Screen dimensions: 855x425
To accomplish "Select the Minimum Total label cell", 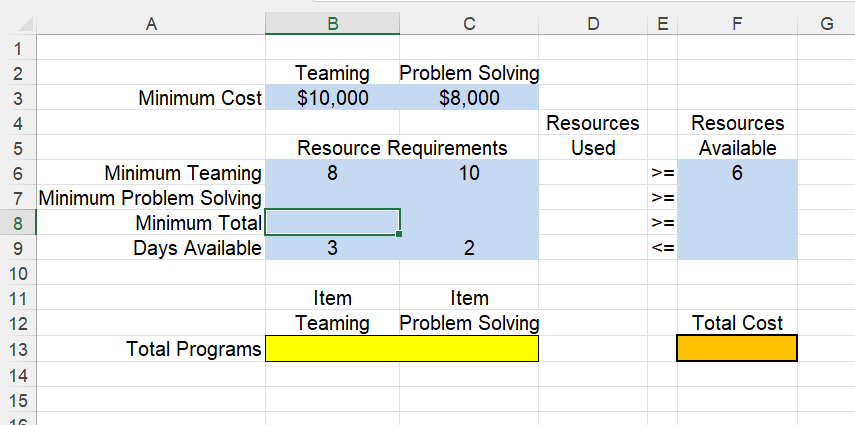I will click(x=151, y=223).
